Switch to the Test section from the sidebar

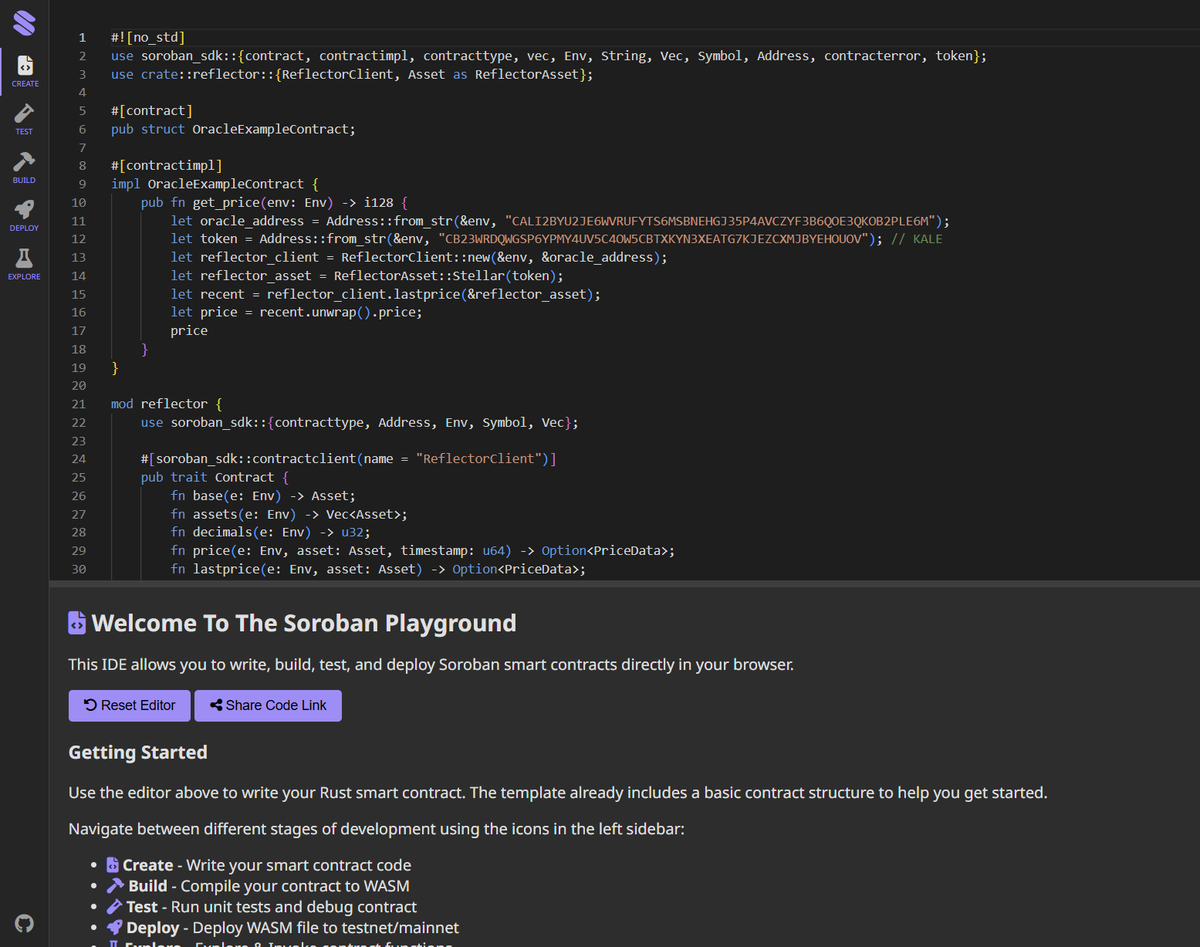pyautogui.click(x=24, y=118)
